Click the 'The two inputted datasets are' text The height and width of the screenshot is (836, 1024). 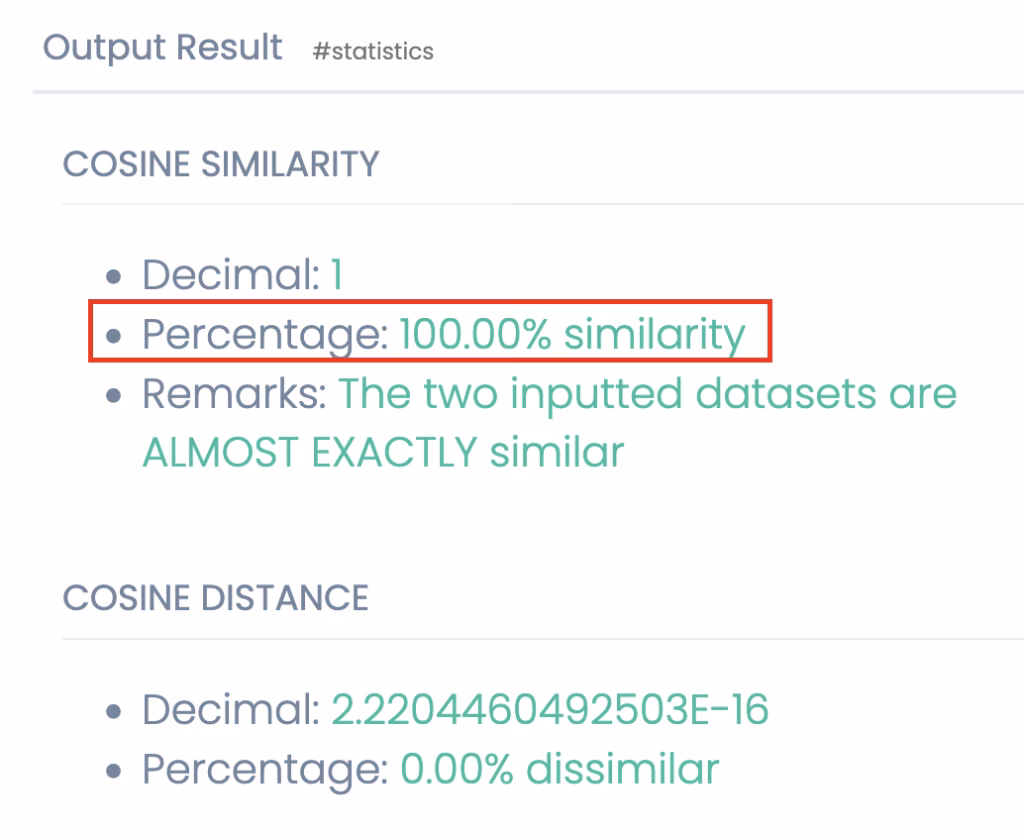[x=648, y=393]
